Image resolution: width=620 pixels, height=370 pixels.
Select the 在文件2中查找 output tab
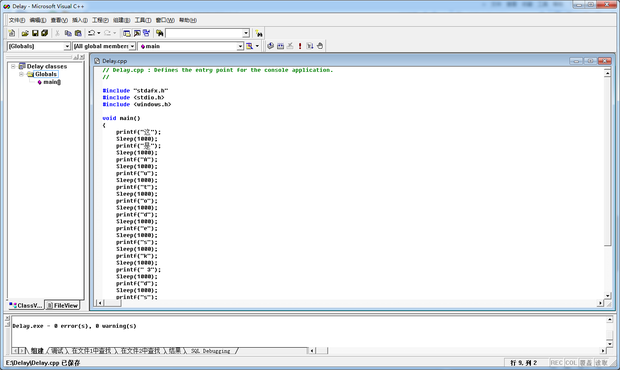(x=140, y=351)
